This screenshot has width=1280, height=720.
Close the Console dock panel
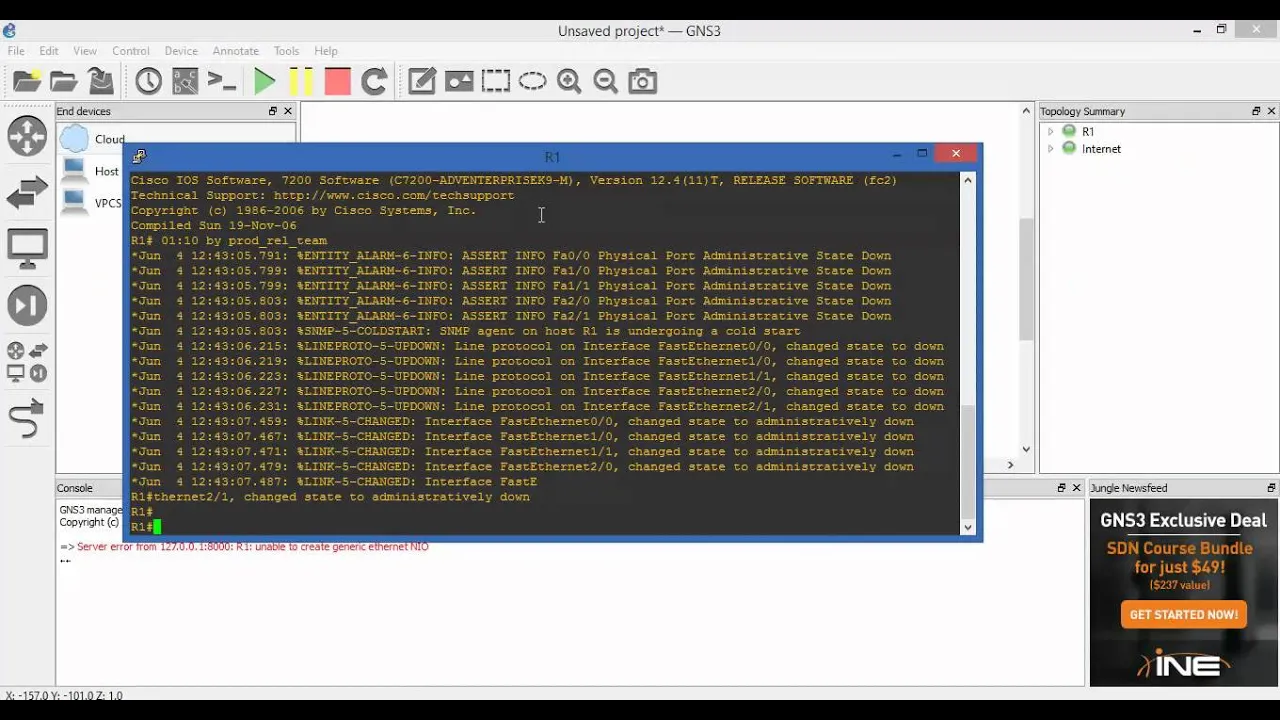point(1077,488)
